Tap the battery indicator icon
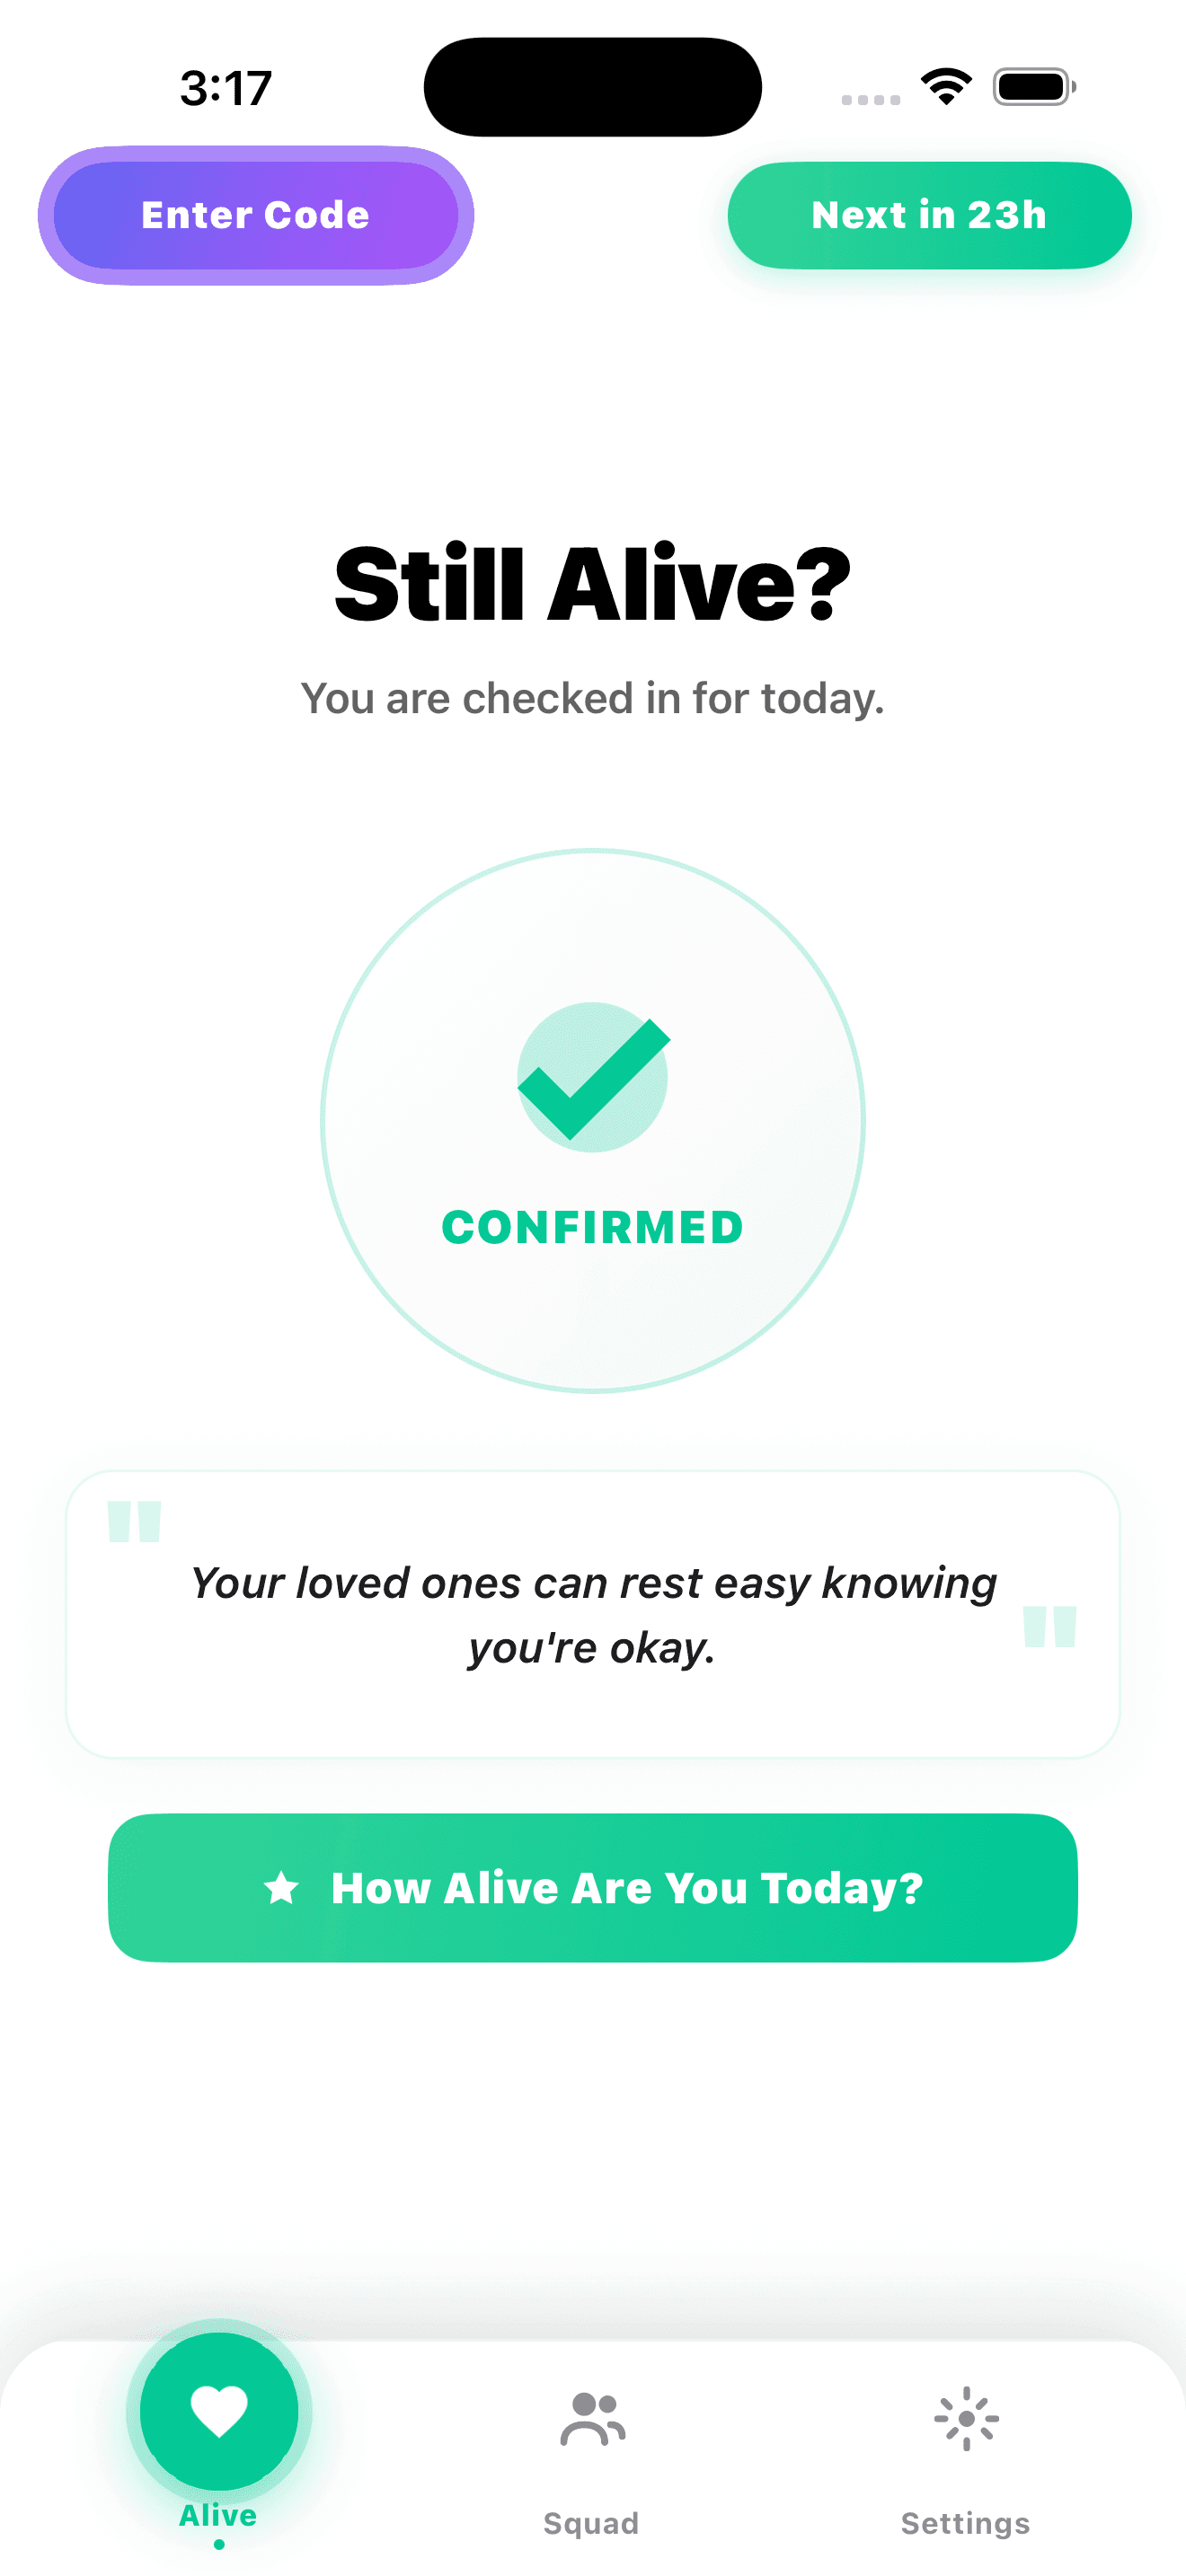1186x2576 pixels. click(1034, 87)
